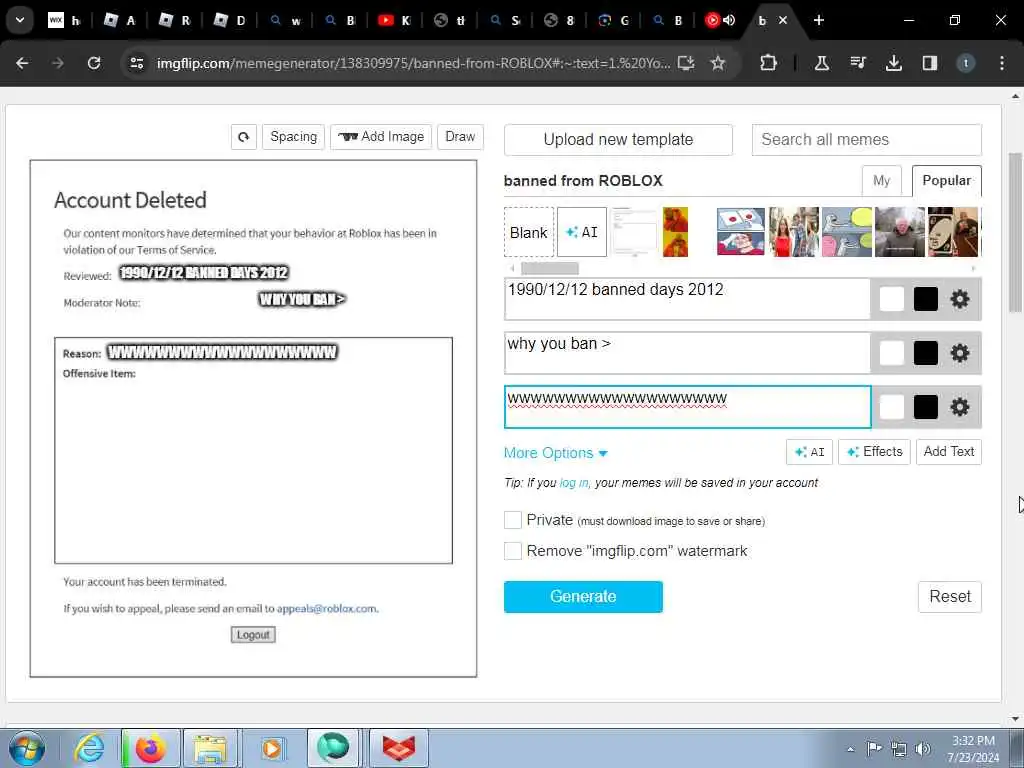Open the Action Center flag tray icon
The width and height of the screenshot is (1024, 768).
[x=874, y=748]
